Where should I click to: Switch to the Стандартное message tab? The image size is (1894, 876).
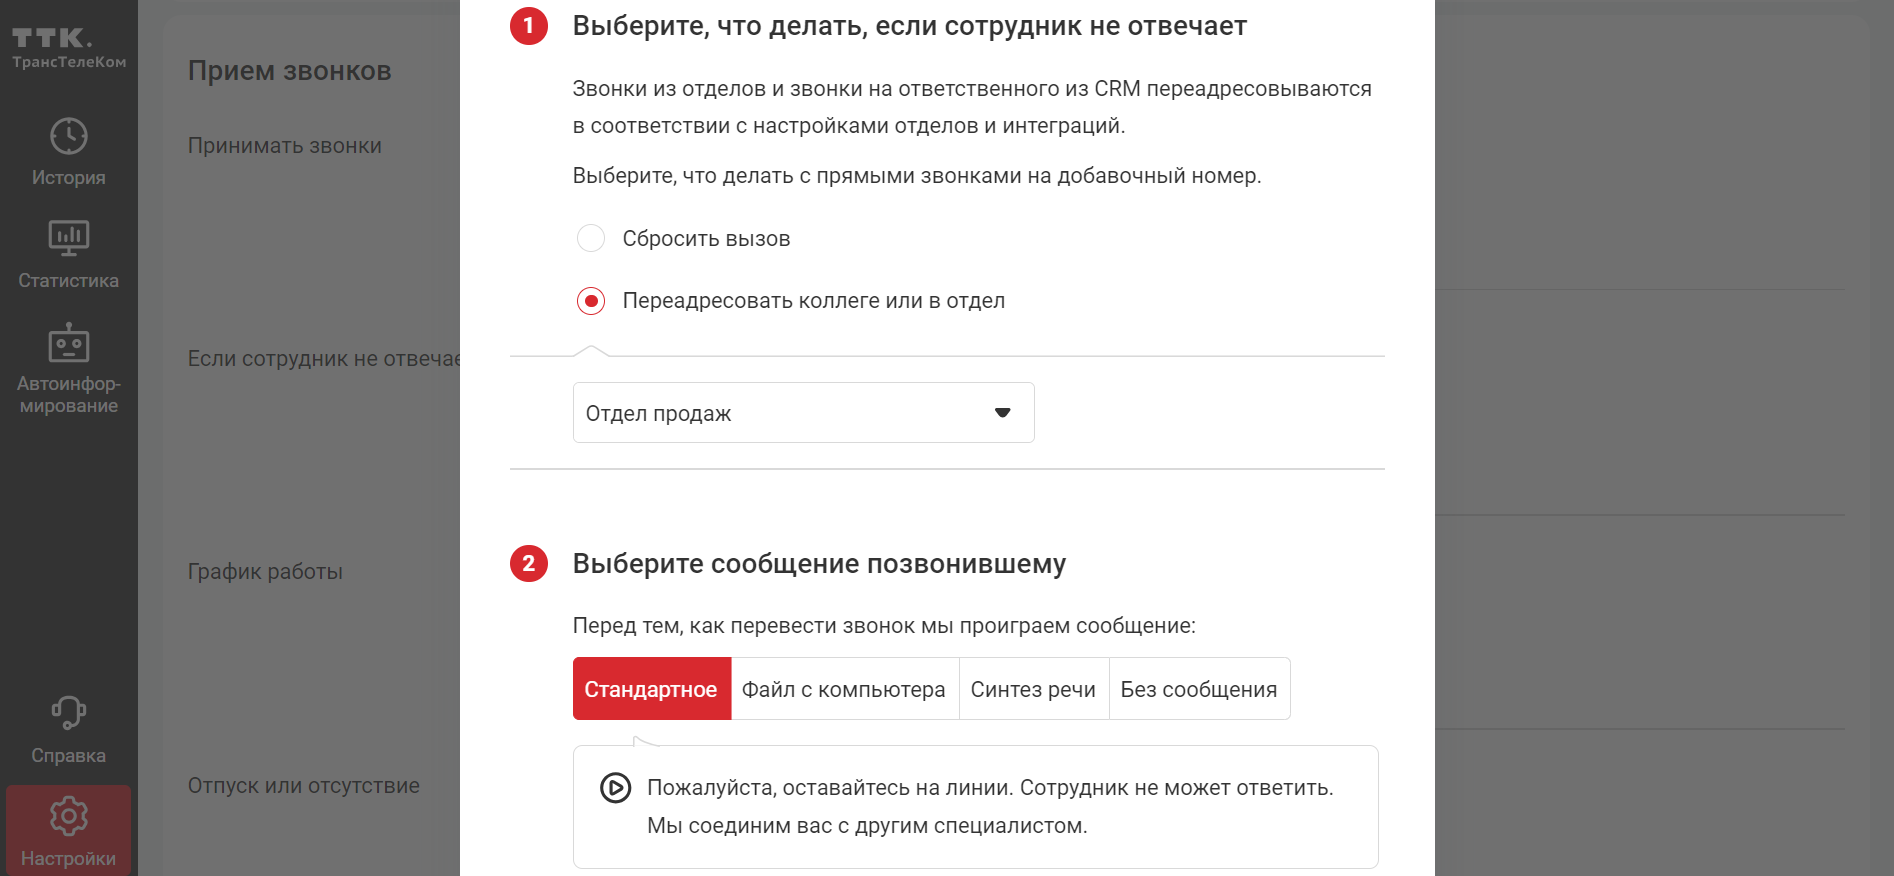(651, 689)
